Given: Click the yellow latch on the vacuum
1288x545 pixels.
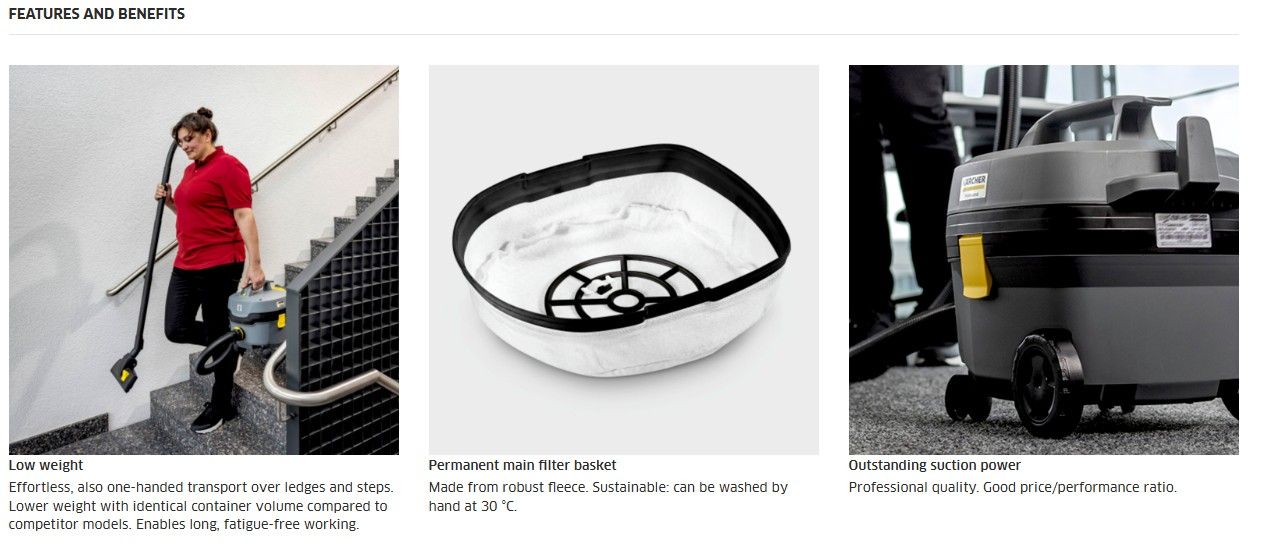Looking at the screenshot, I should point(974,266).
